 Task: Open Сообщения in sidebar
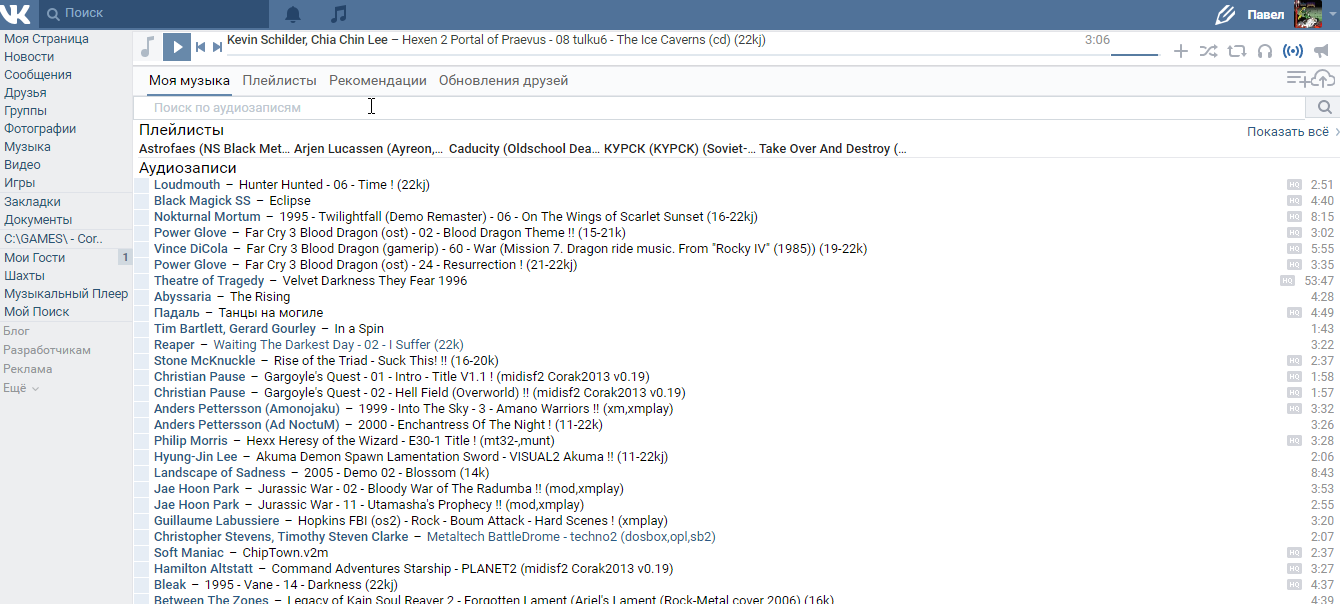[38, 75]
